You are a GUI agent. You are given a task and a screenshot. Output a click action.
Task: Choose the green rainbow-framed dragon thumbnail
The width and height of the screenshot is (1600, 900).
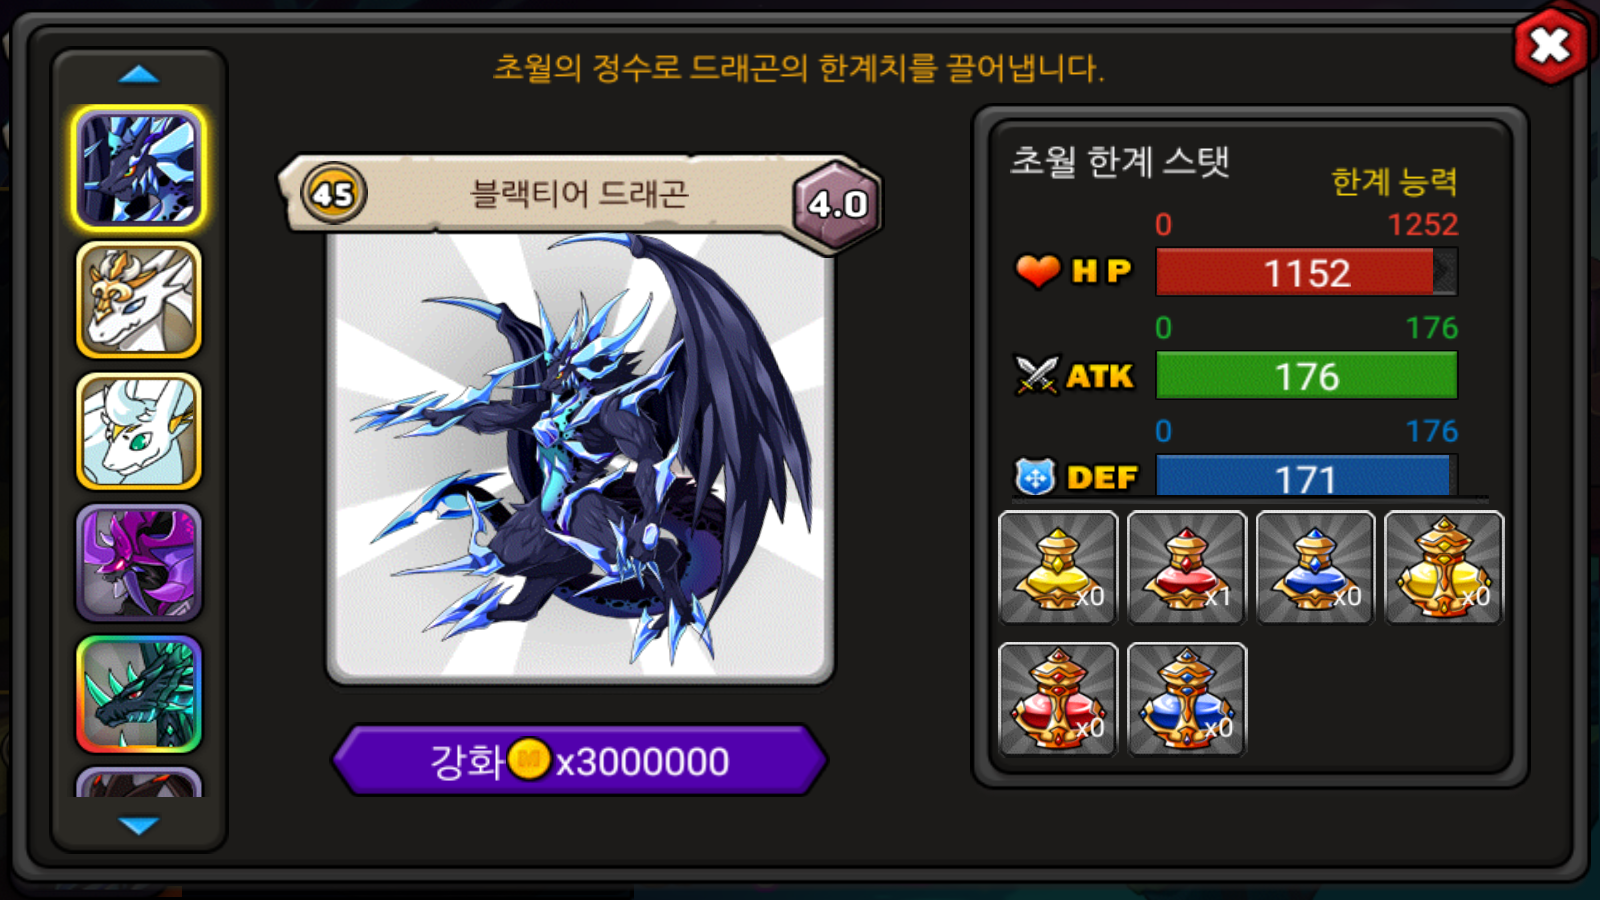pos(139,694)
